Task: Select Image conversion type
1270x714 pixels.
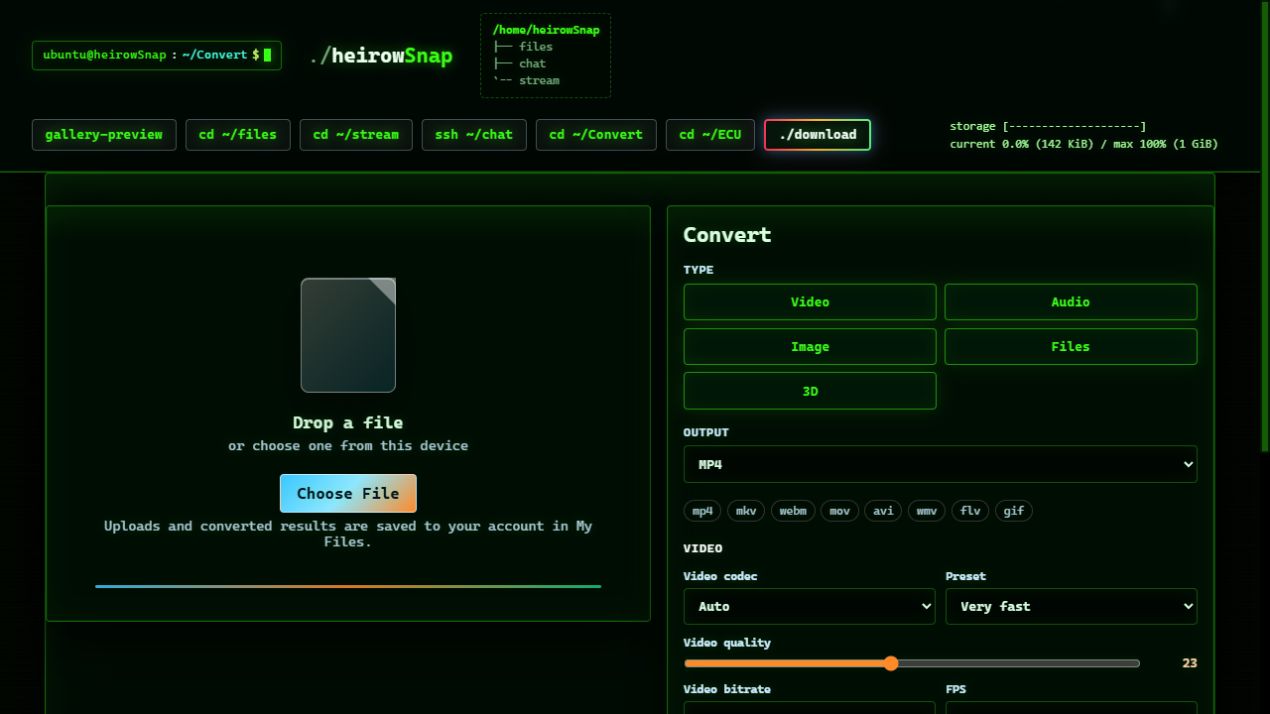Action: (810, 347)
